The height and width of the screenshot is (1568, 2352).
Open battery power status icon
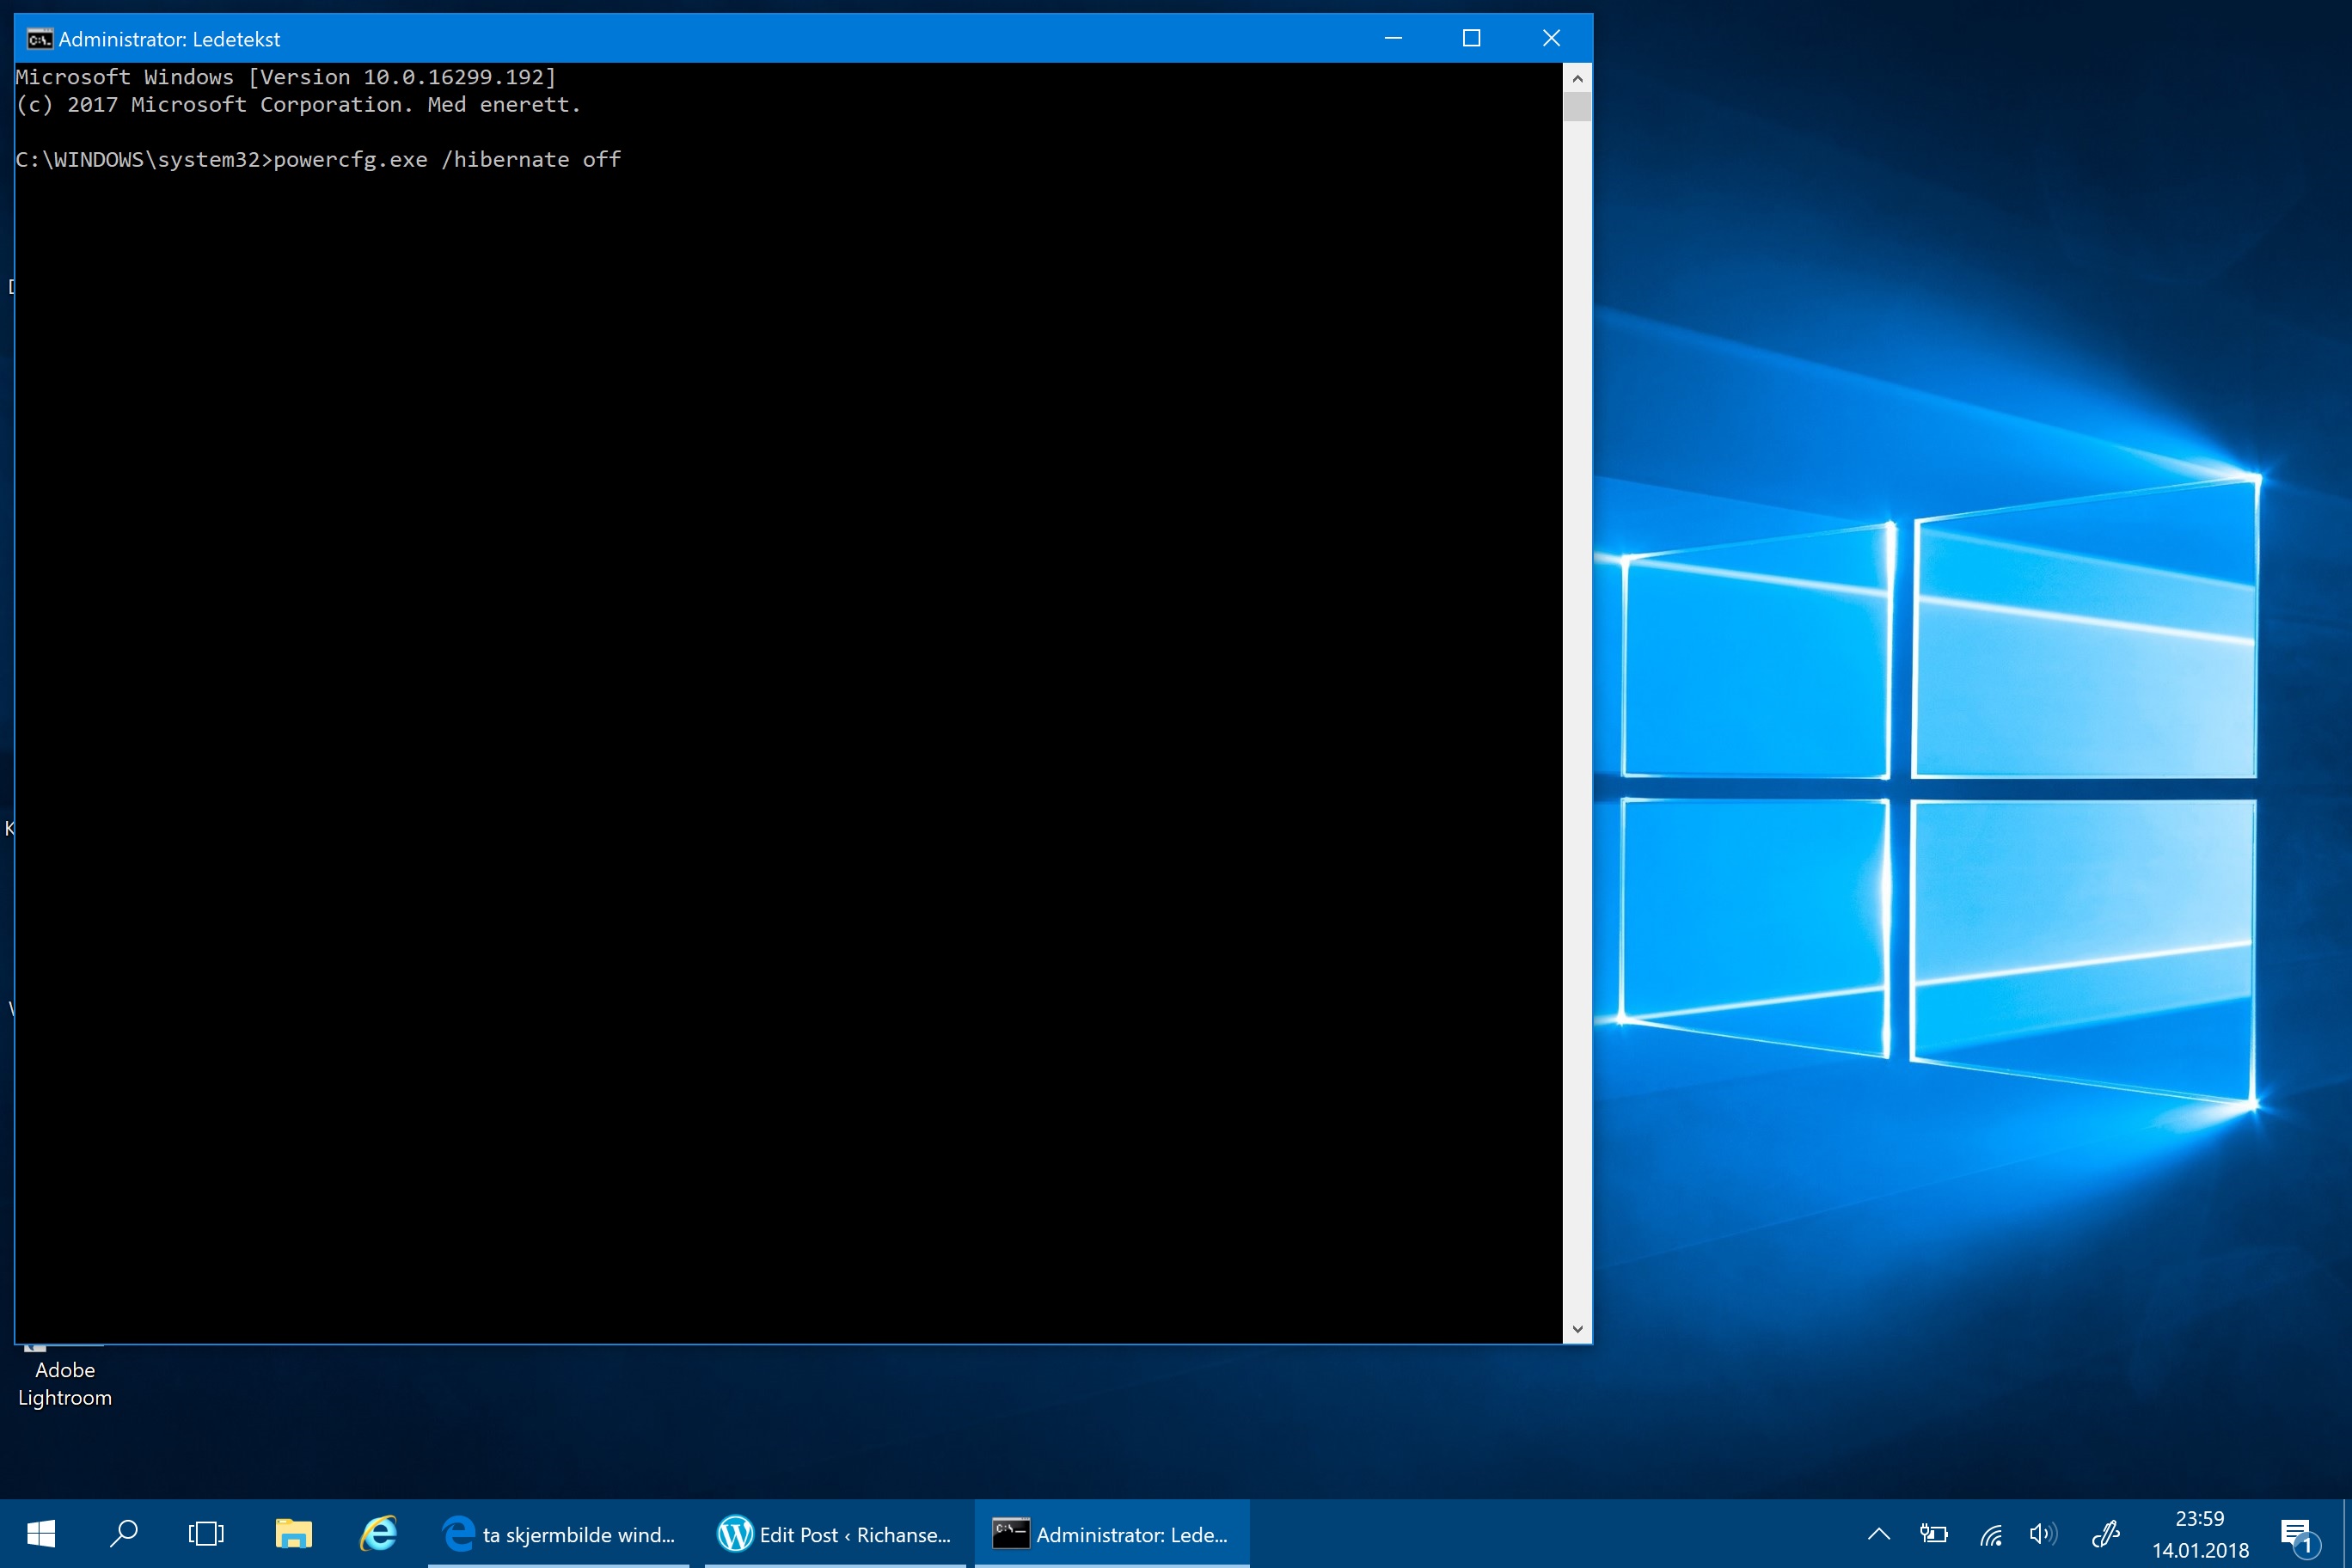[x=1934, y=1533]
